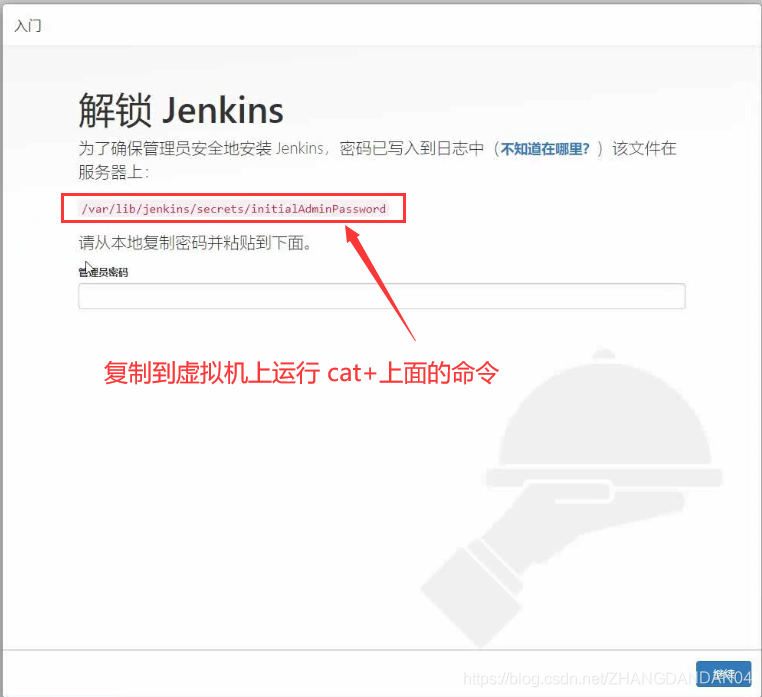This screenshot has width=762, height=697.
Task: Click the '入门' dialog title
Action: coord(28,25)
